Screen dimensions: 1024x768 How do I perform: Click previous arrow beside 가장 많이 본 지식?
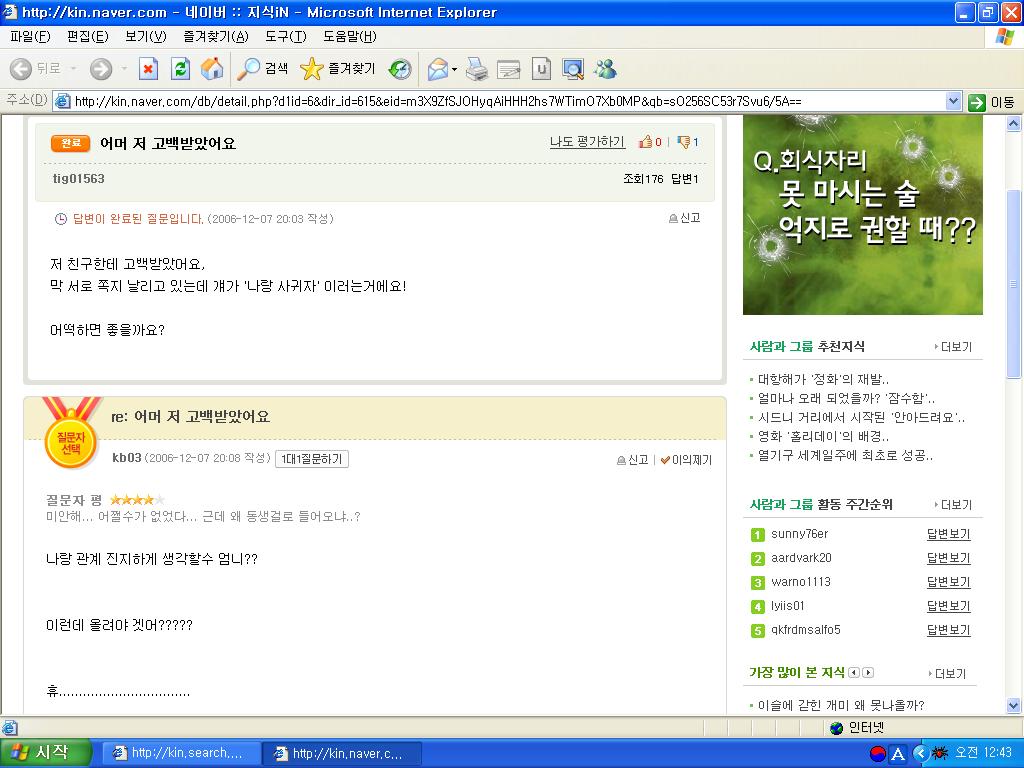click(854, 673)
